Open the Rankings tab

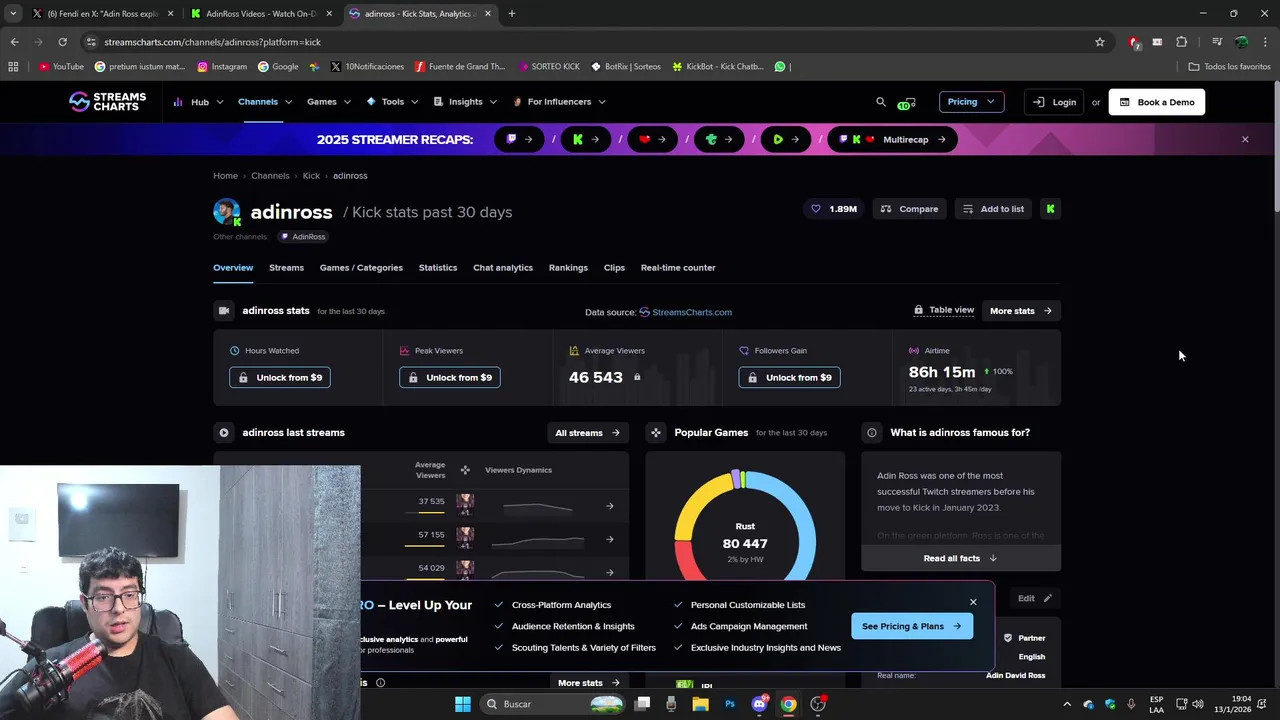point(568,268)
